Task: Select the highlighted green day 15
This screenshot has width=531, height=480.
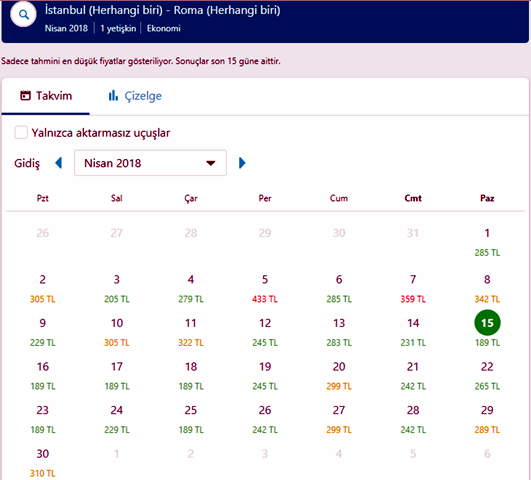Action: point(487,322)
